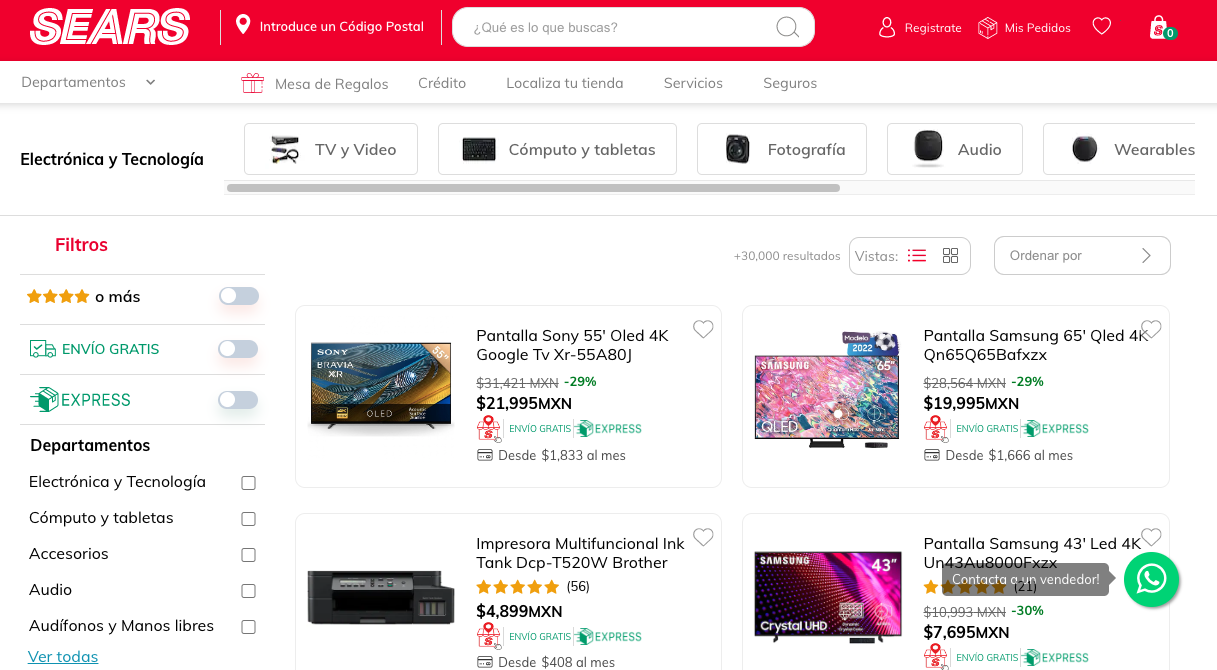The width and height of the screenshot is (1217, 670).
Task: Favorite the Samsung 65' Qled heart
Action: pos(1152,329)
